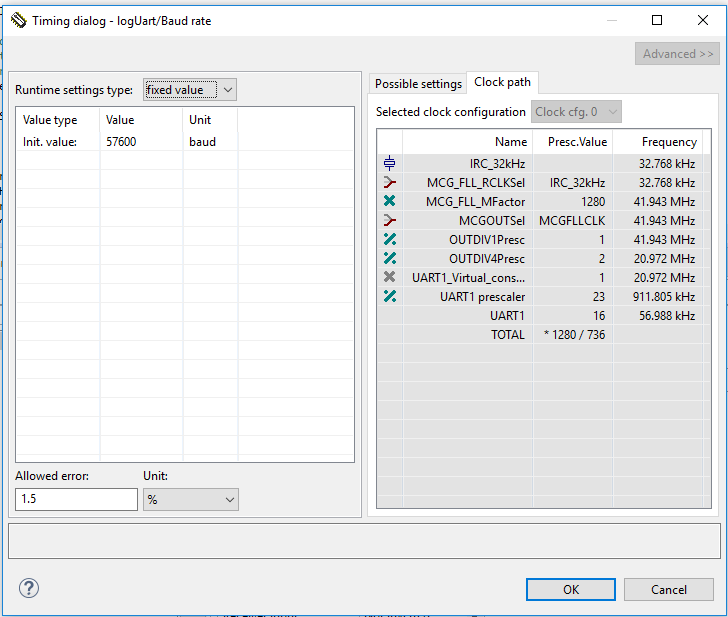Click the baud unit cell
The image size is (728, 617).
pyautogui.click(x=210, y=142)
